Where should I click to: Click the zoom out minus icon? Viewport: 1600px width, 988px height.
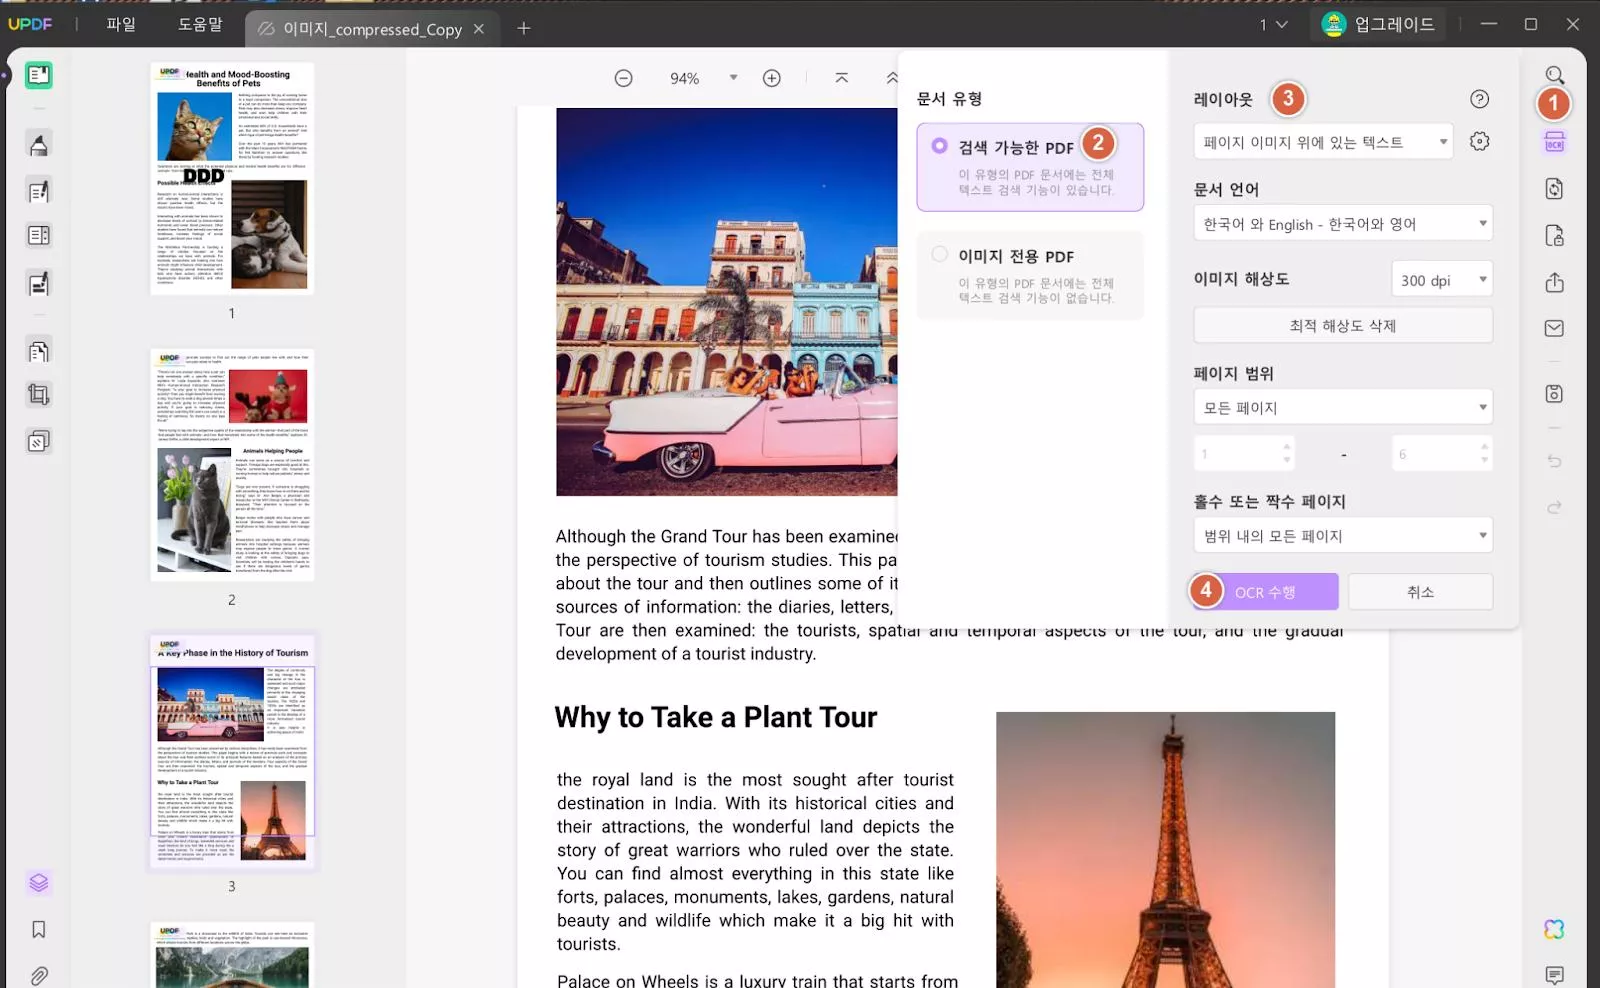[623, 78]
